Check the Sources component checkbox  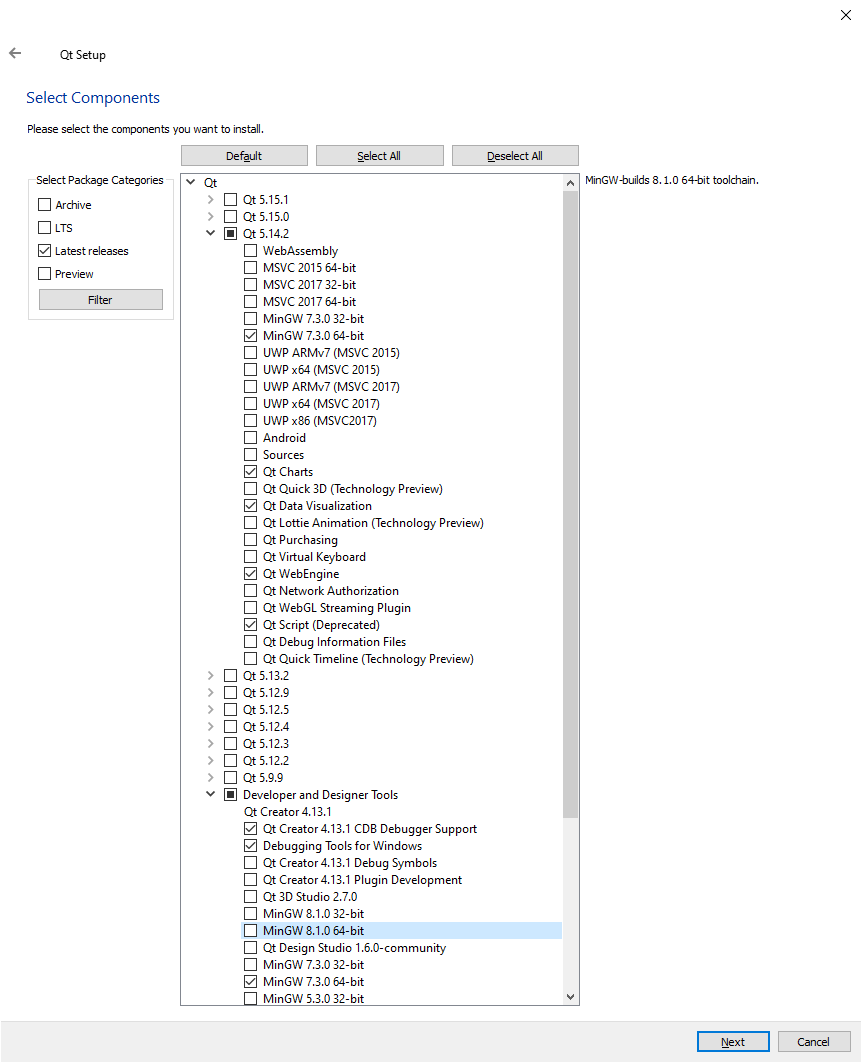(251, 455)
